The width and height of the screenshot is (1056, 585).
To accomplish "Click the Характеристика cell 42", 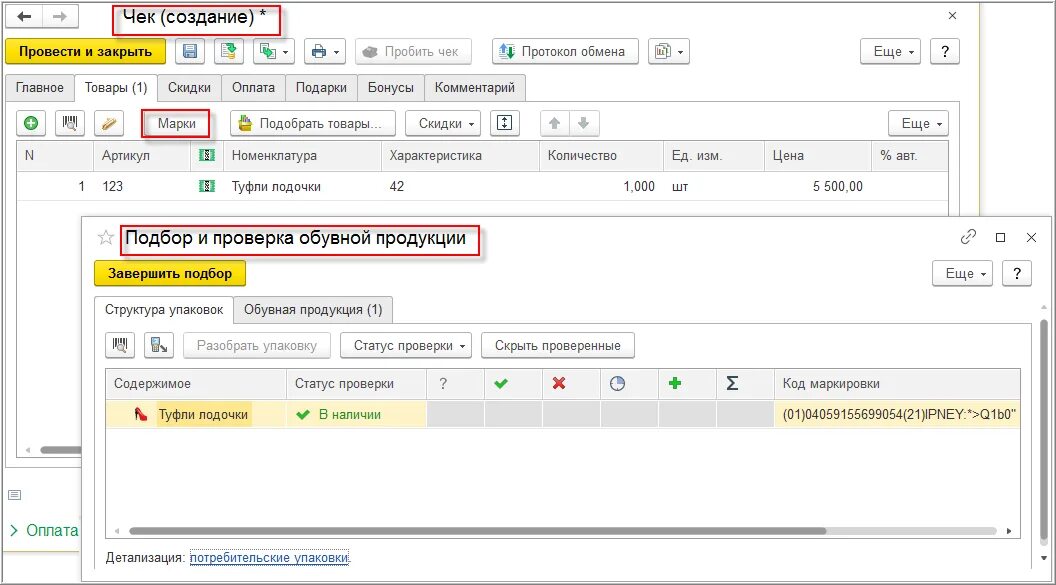I will [460, 186].
